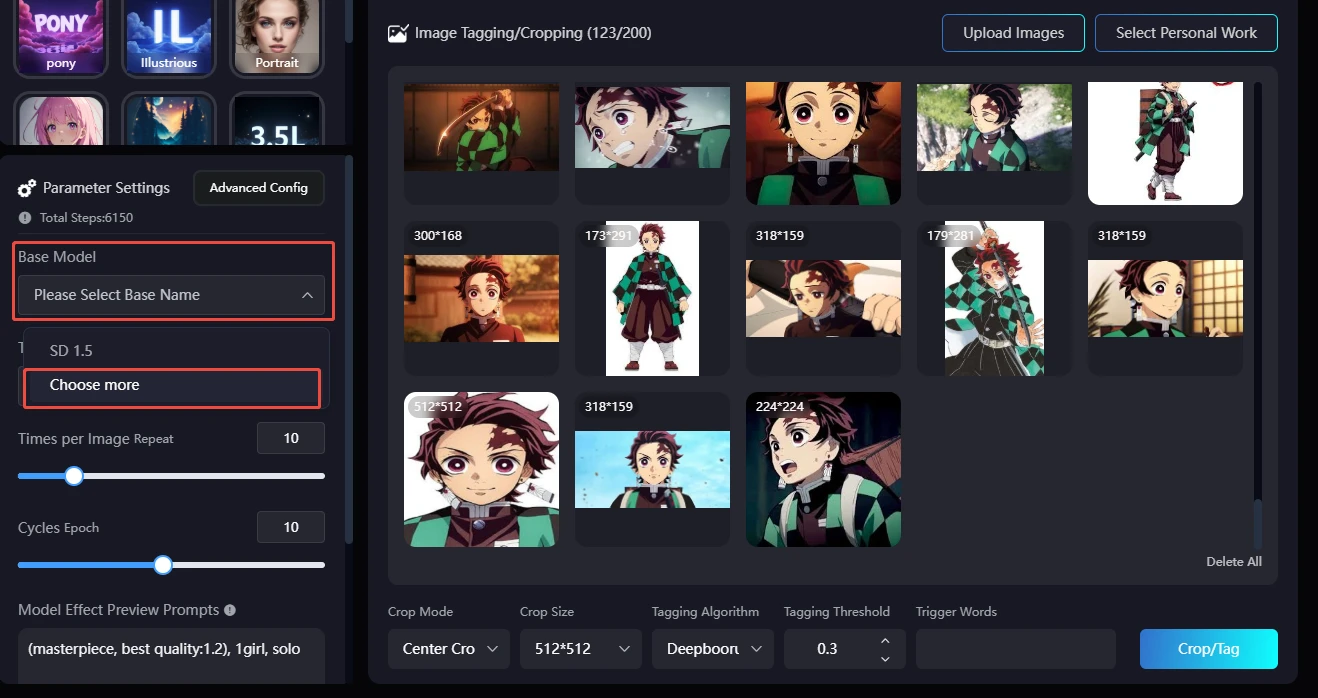Click the Delete All link
The width and height of the screenshot is (1318, 698).
(x=1233, y=562)
